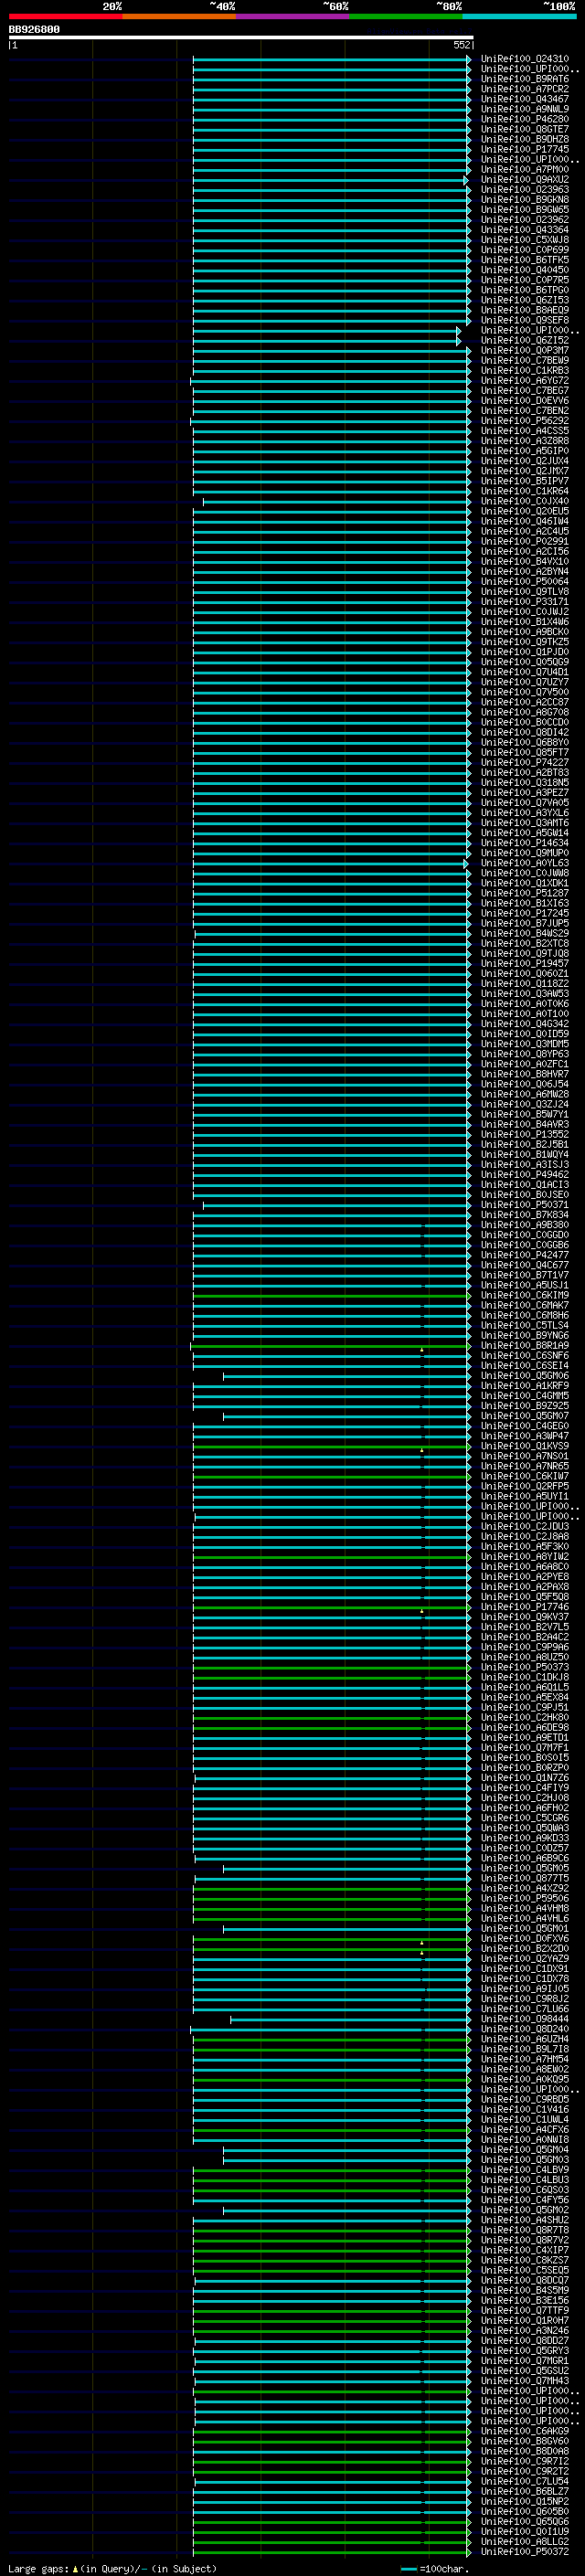Open hit UniRef100_A3WP47
585x2576 pixels.
tap(525, 1436)
